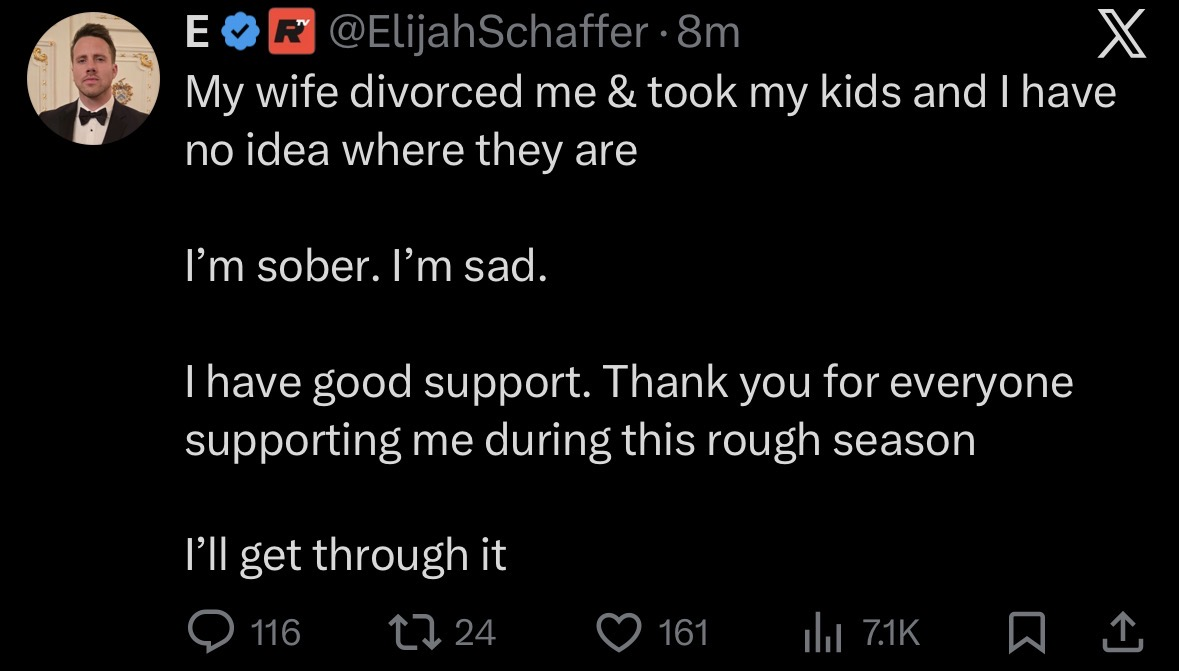Repost using the arrows icon
The height and width of the screenshot is (671, 1179).
click(x=414, y=632)
